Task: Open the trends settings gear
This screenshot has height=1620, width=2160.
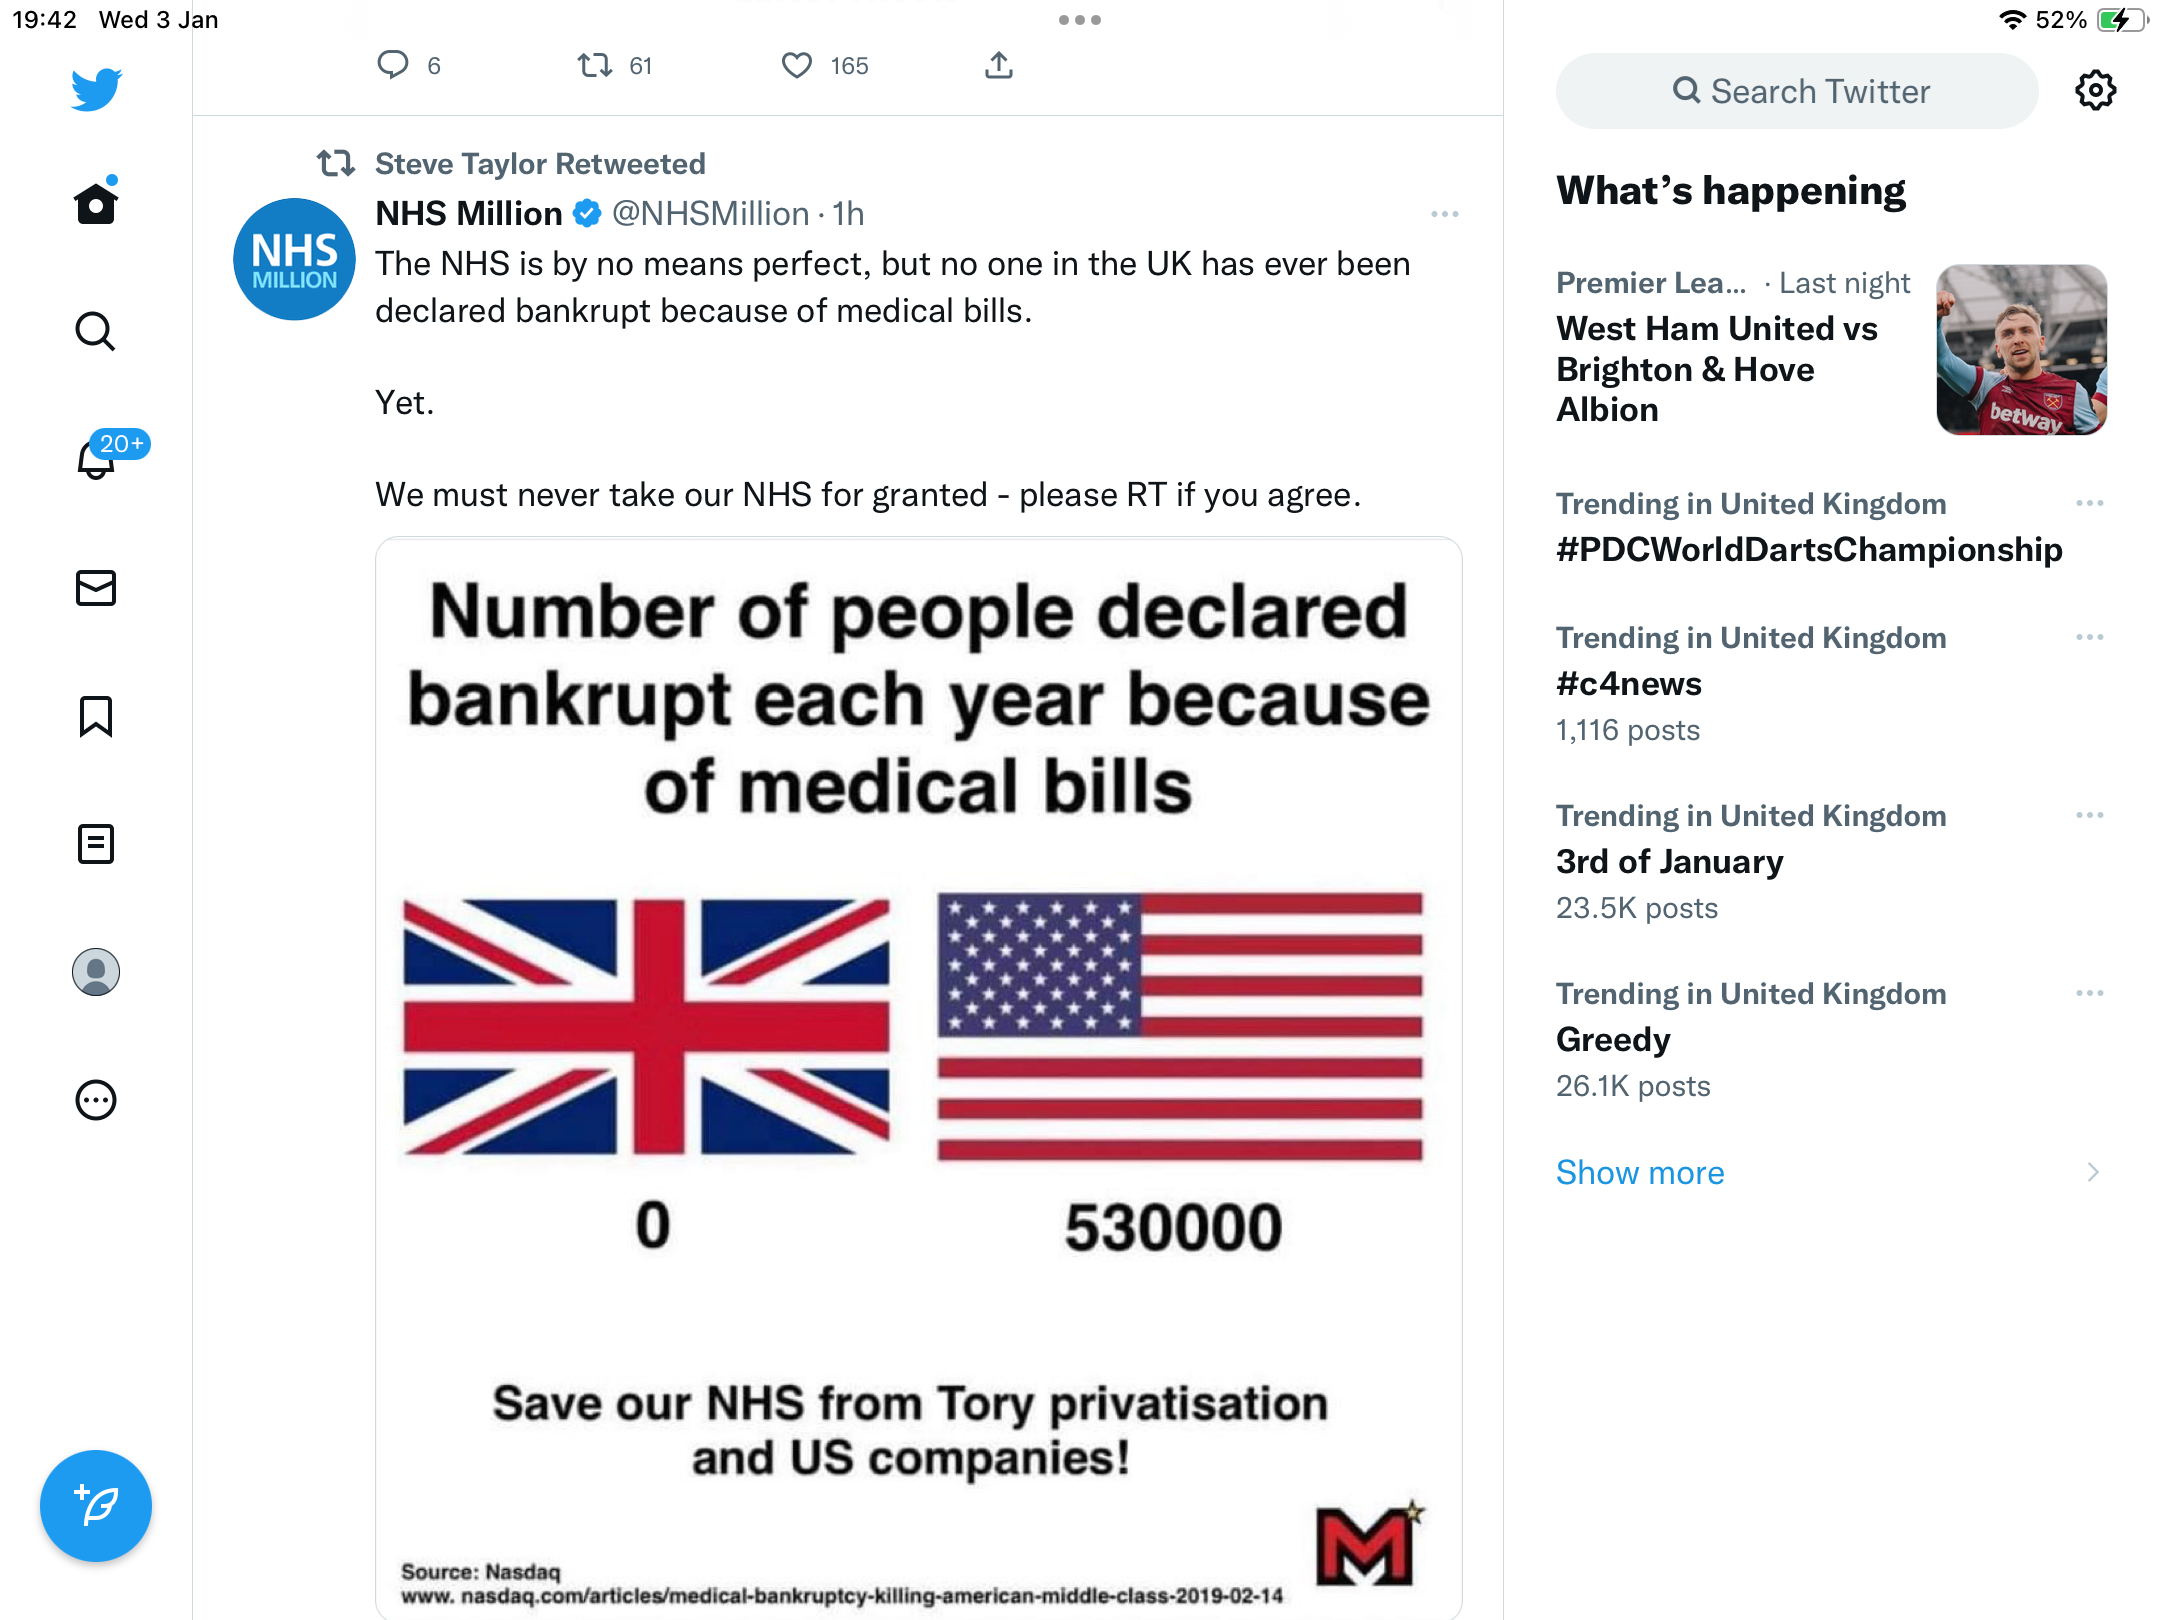Action: pos(2095,91)
